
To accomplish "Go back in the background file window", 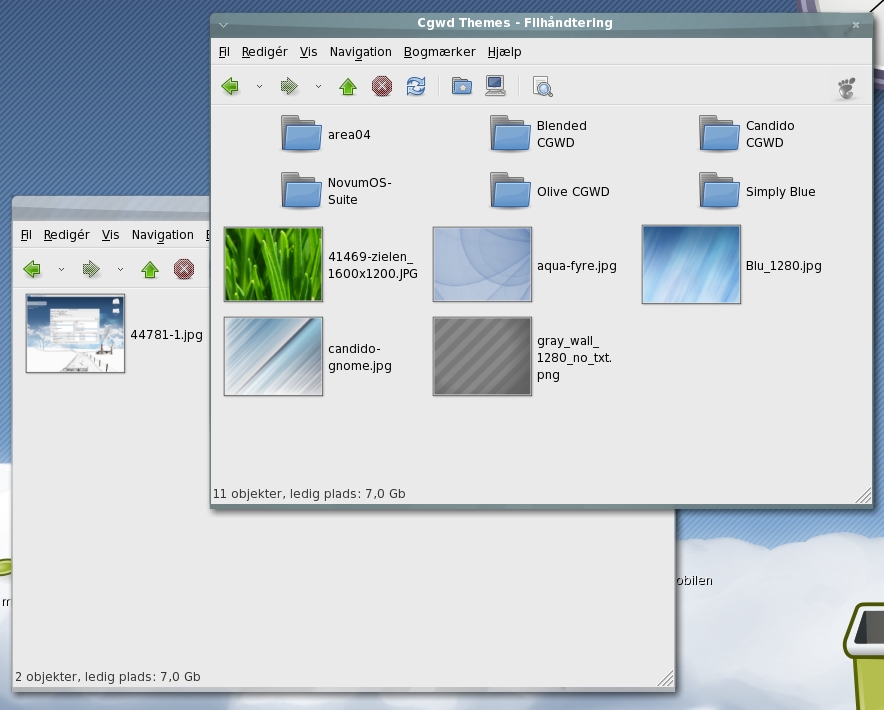I will pos(32,270).
